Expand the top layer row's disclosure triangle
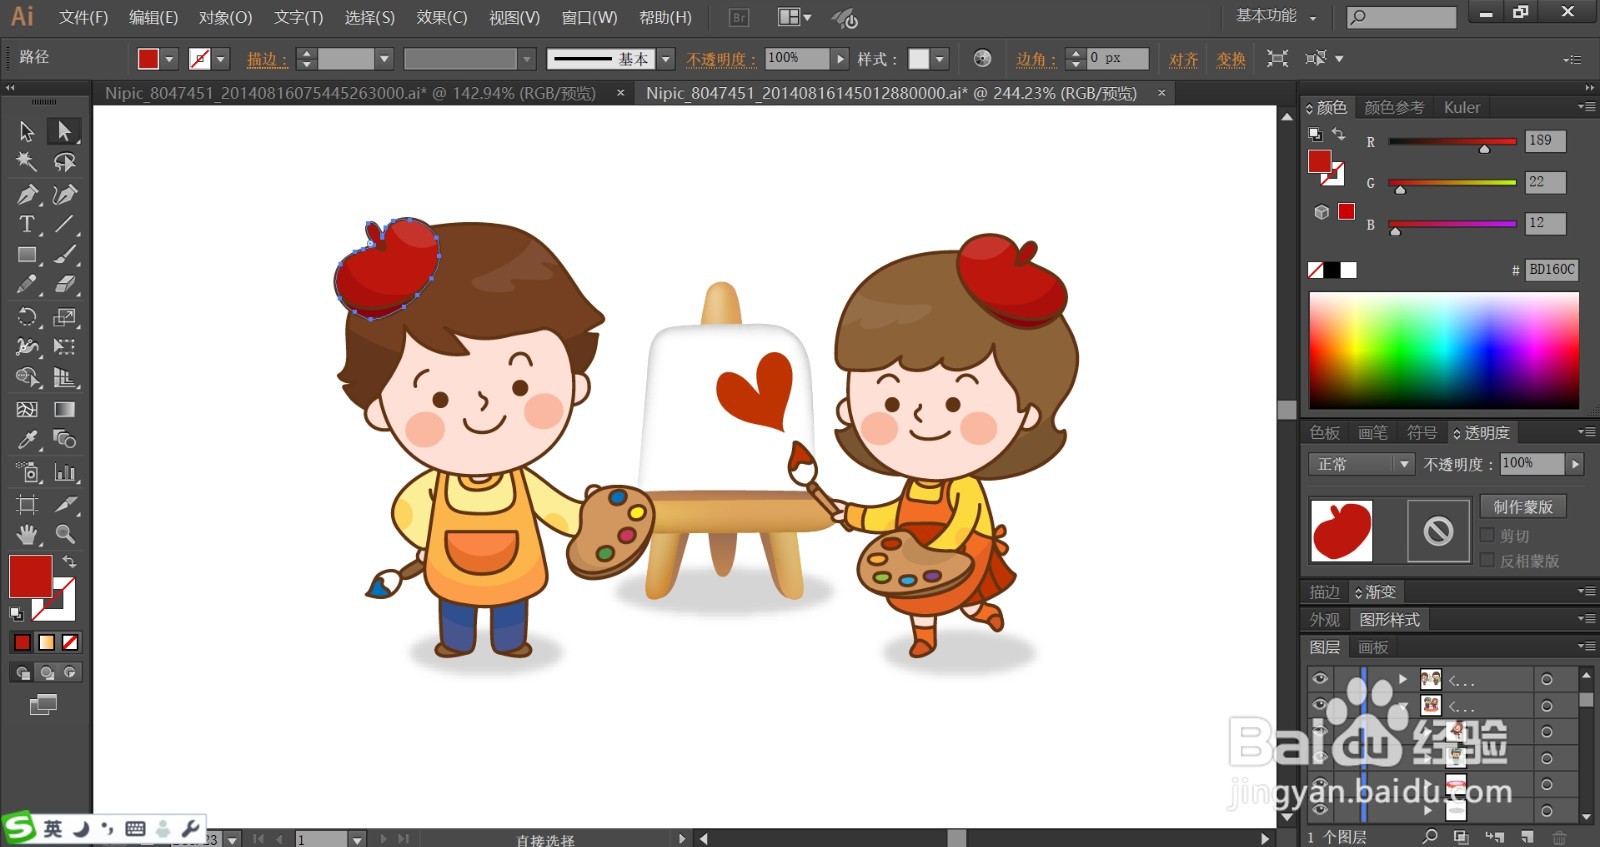This screenshot has height=847, width=1600. [1402, 679]
